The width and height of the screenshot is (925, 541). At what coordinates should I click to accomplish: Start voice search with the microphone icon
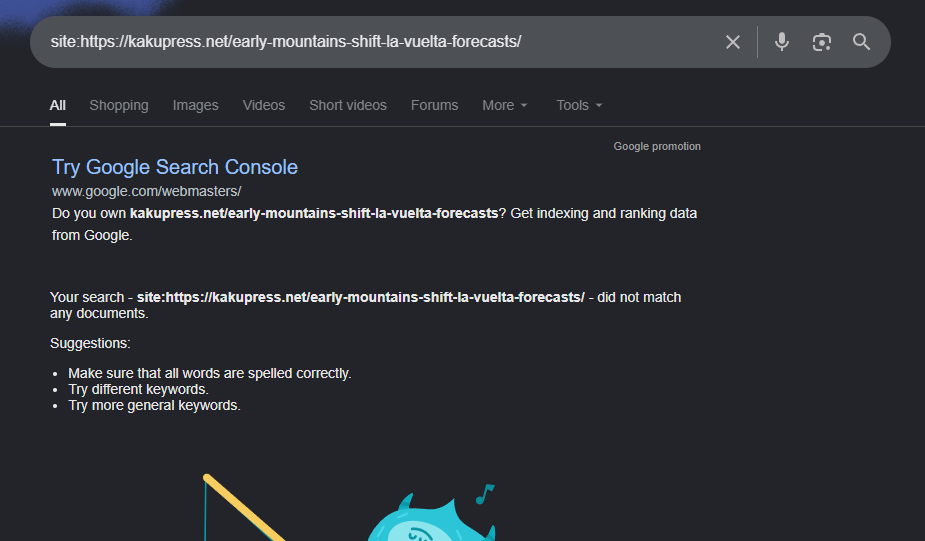[x=782, y=42]
